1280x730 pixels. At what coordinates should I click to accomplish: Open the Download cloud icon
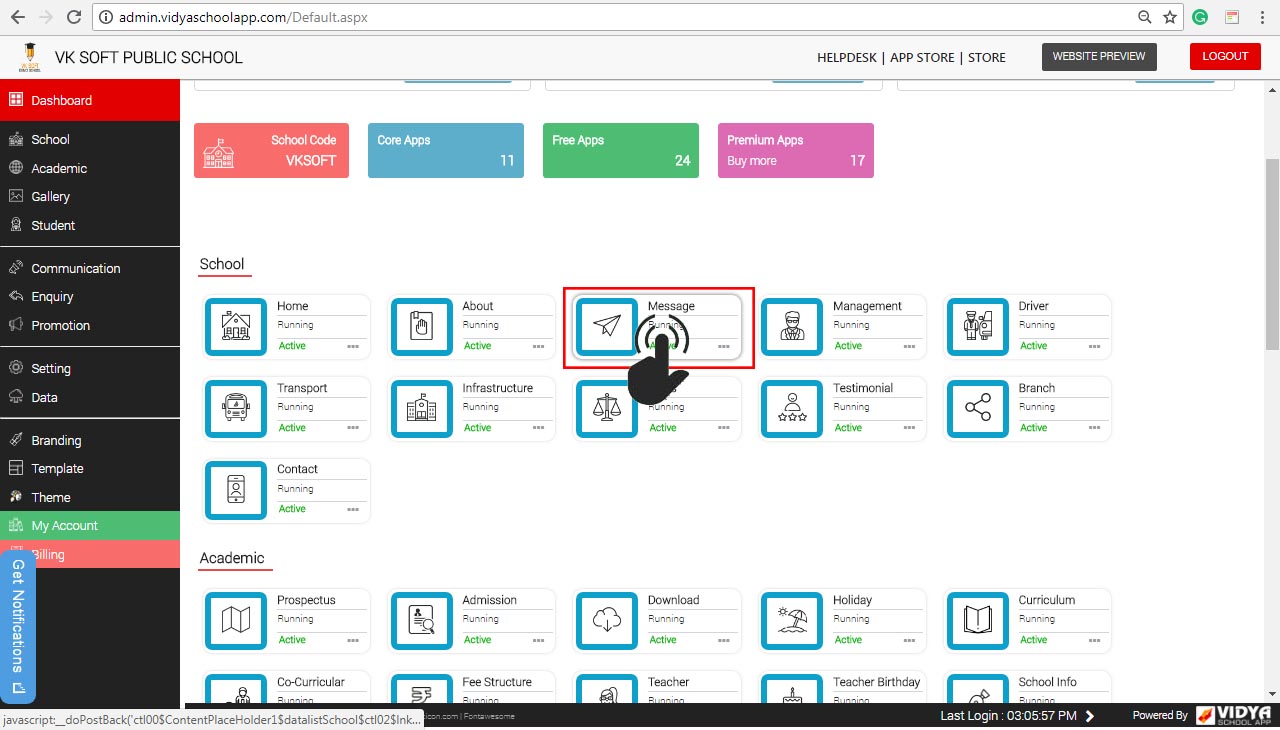[x=607, y=620]
